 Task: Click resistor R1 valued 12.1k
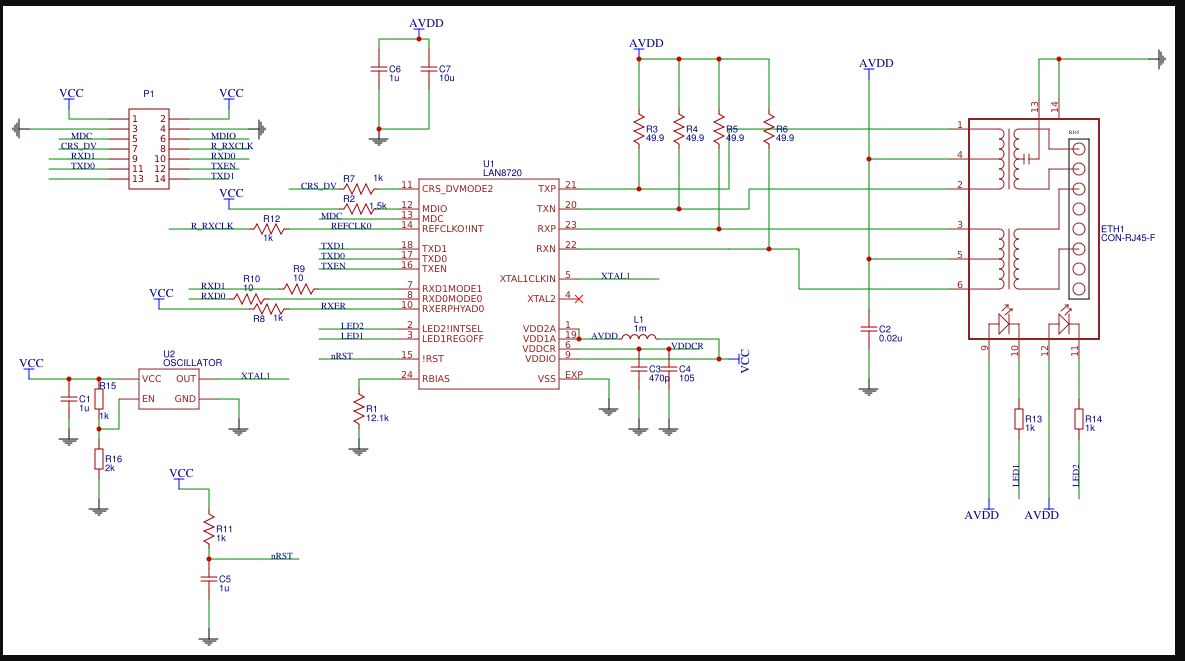click(357, 410)
